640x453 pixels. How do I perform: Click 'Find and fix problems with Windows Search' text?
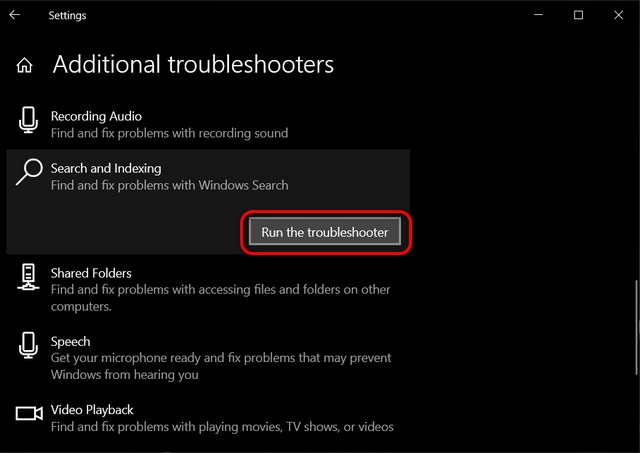[169, 185]
